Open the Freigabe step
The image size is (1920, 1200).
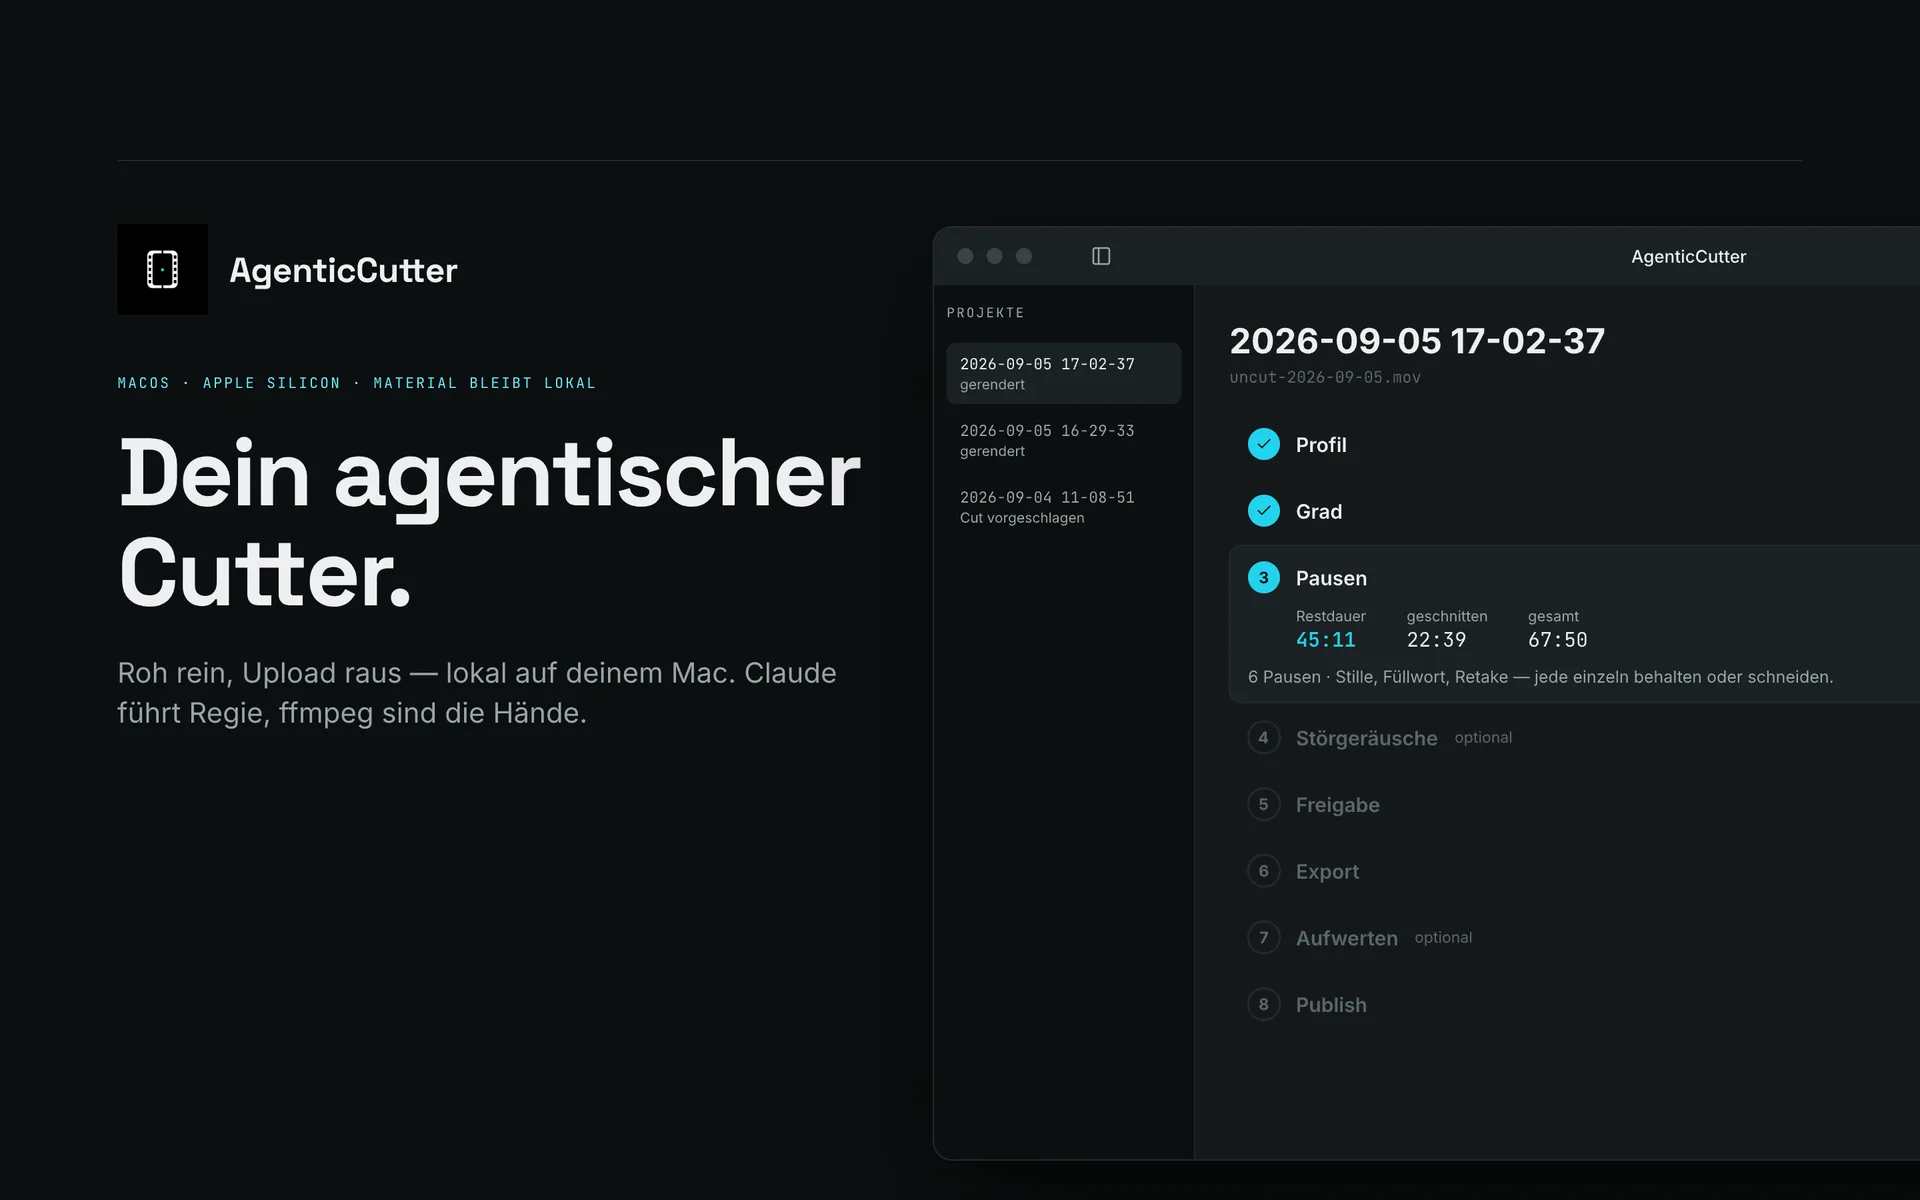[1337, 805]
